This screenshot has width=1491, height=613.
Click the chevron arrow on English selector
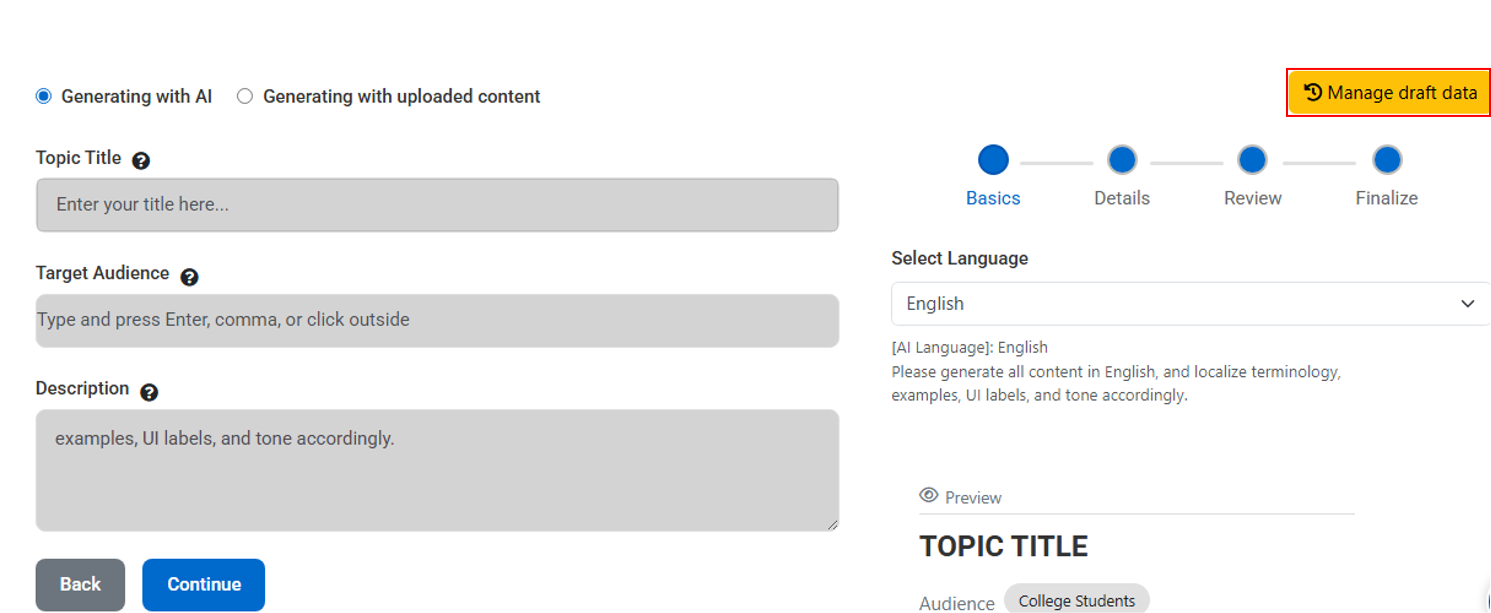click(1467, 304)
